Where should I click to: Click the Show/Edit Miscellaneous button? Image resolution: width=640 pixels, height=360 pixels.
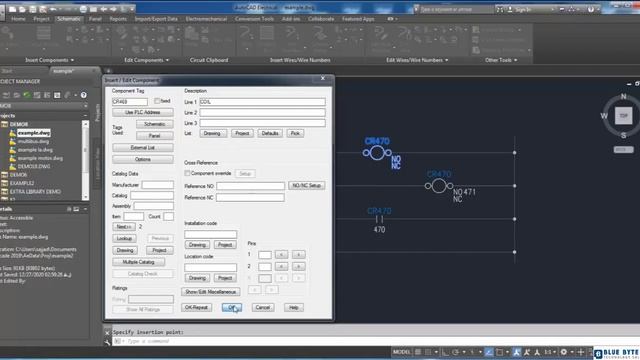[211, 292]
